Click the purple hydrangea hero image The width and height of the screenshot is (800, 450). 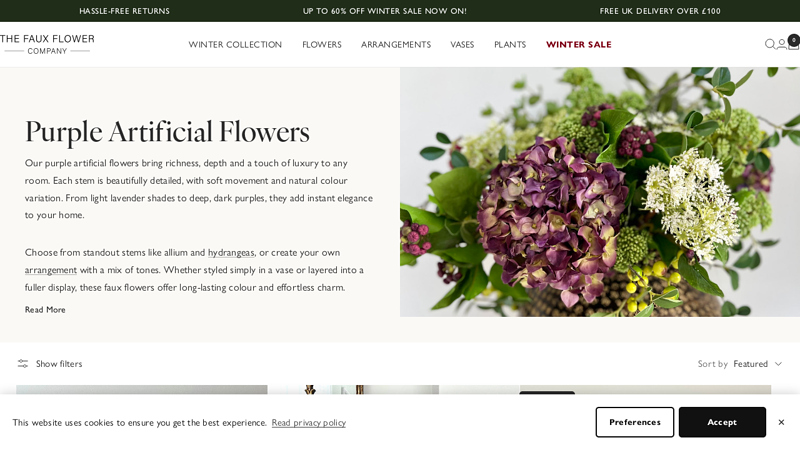click(x=600, y=192)
